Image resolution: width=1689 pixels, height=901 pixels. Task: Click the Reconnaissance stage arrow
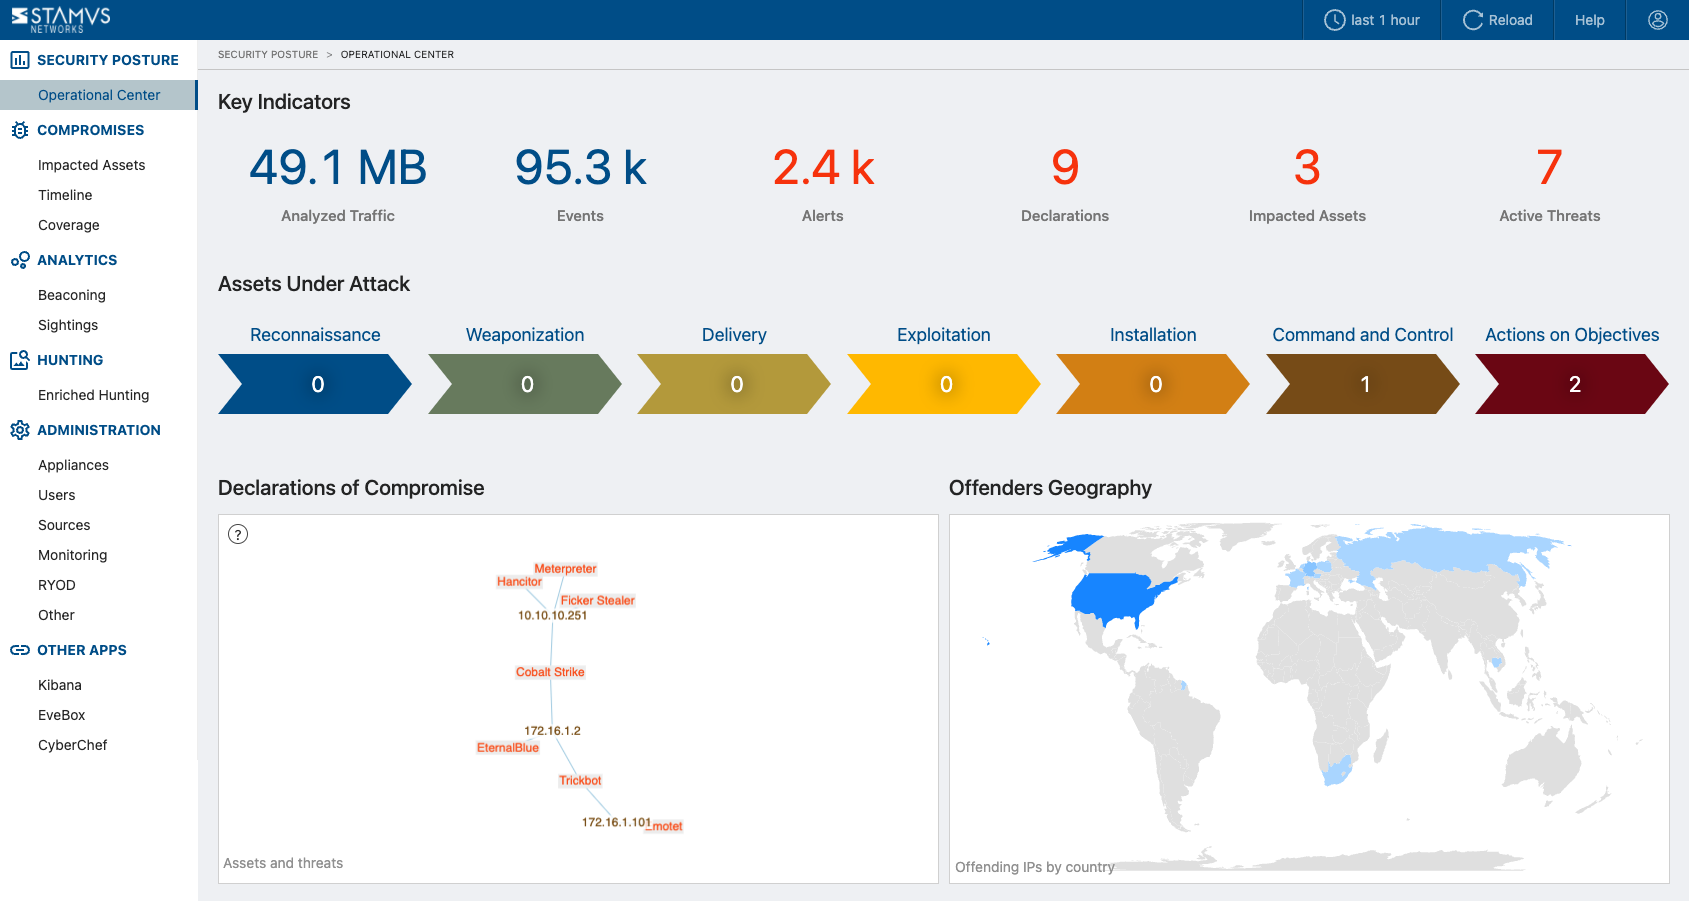point(315,384)
